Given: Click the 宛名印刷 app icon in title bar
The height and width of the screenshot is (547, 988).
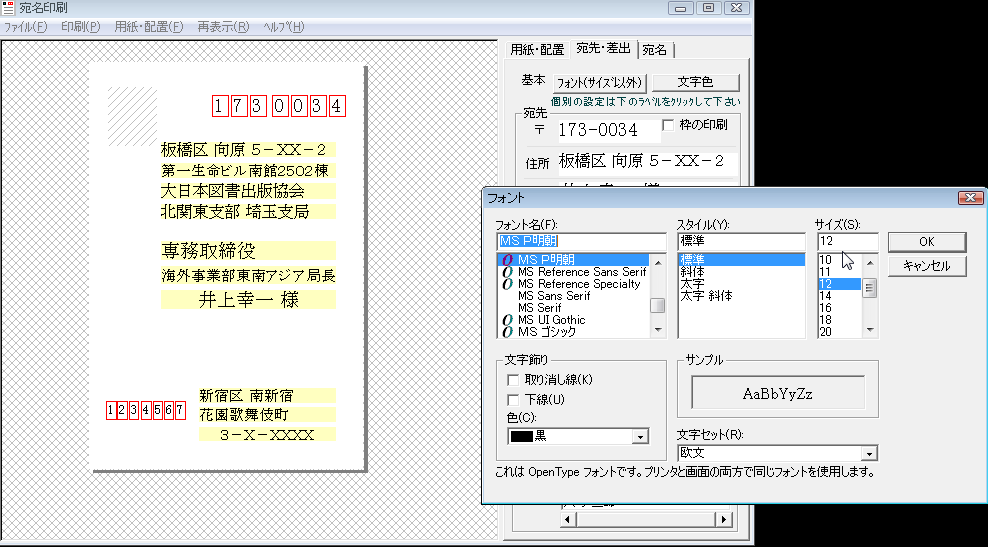Looking at the screenshot, I should coord(9,8).
